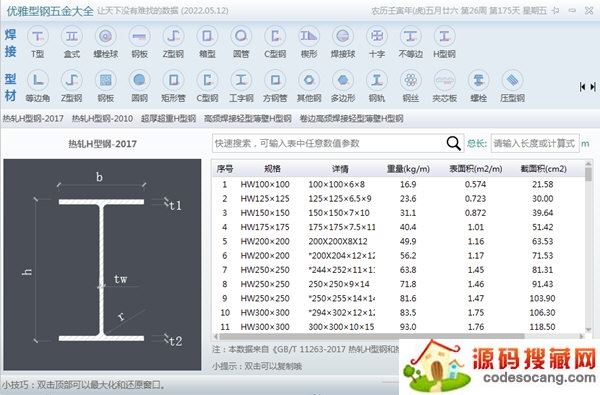Select the 压型钢 icon
The image size is (600, 395).
[x=512, y=80]
